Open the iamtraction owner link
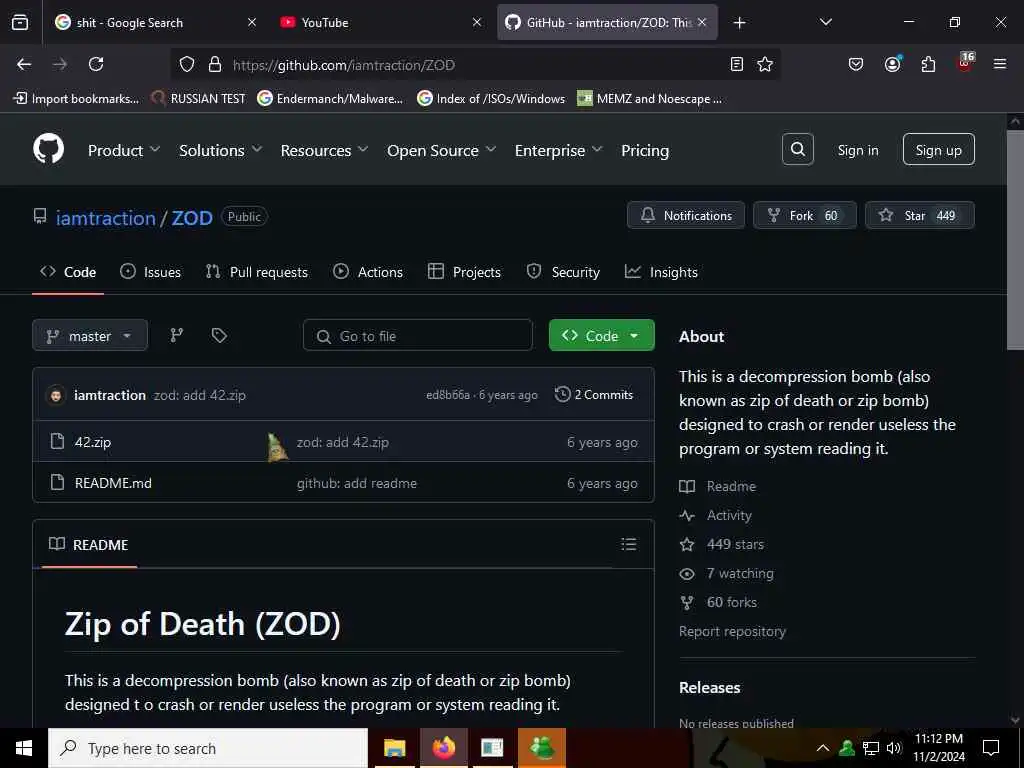Viewport: 1024px width, 768px height. (105, 217)
